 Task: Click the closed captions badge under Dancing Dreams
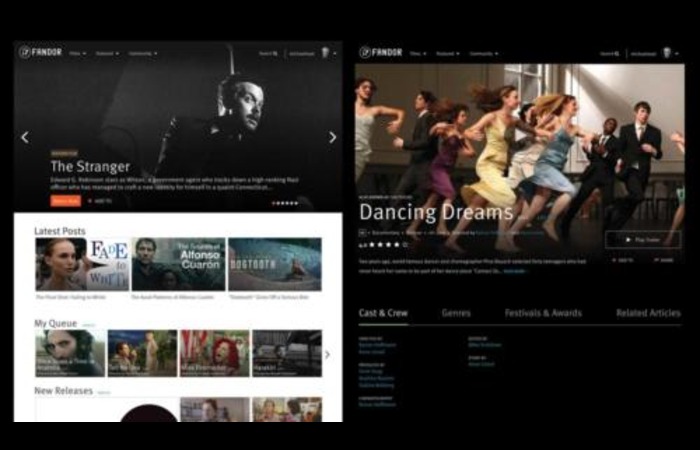(363, 233)
